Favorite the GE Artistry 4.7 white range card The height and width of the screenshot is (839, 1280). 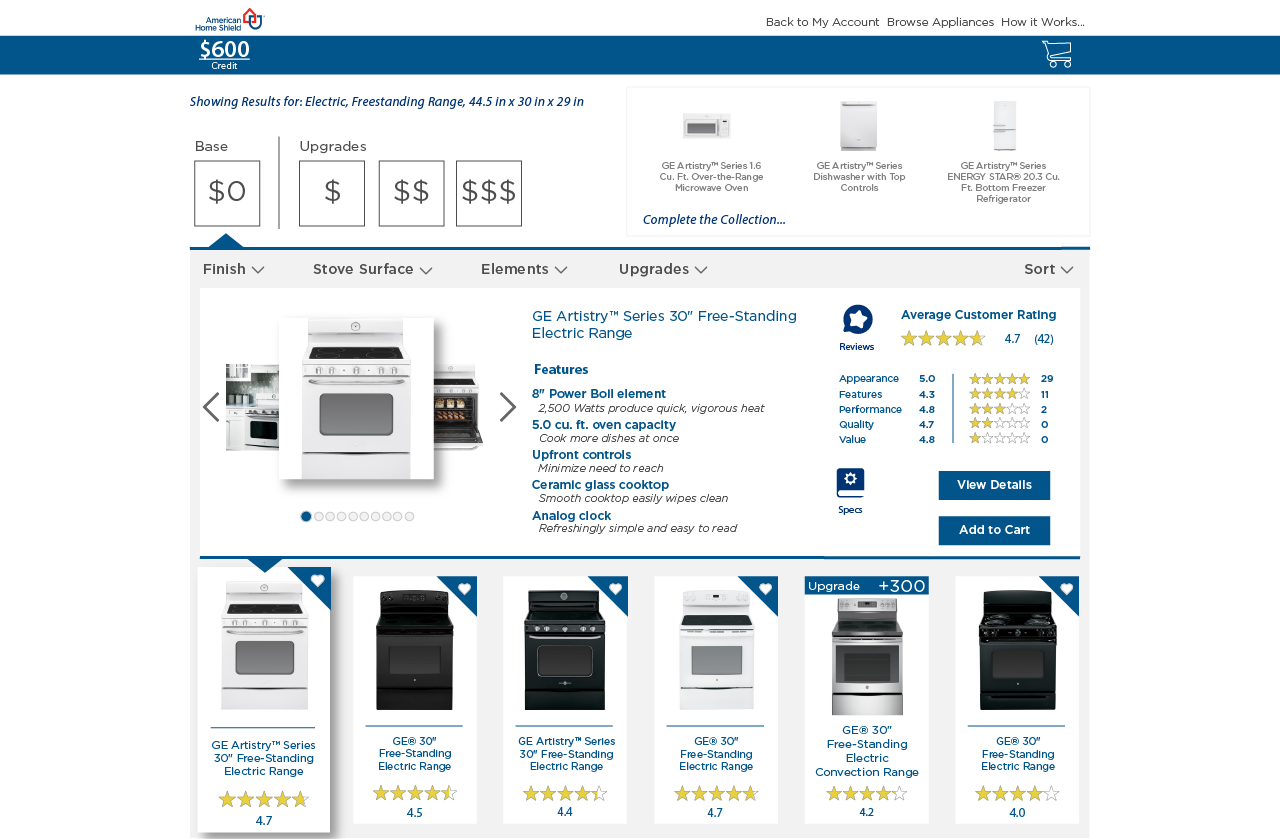pos(318,581)
